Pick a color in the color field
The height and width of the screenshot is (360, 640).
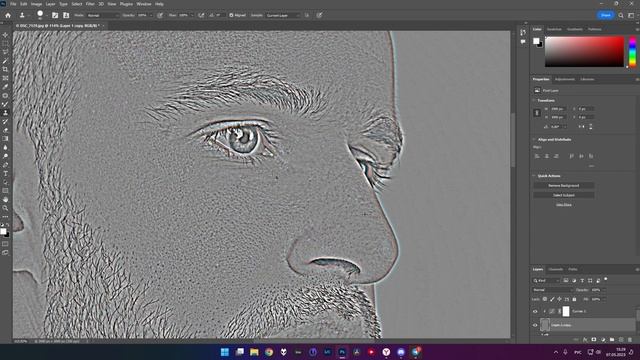coord(584,51)
